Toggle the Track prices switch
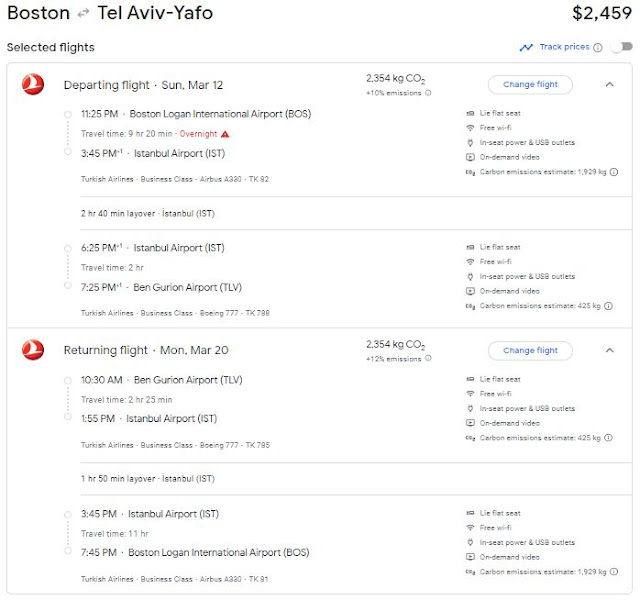The width and height of the screenshot is (640, 600). click(621, 47)
